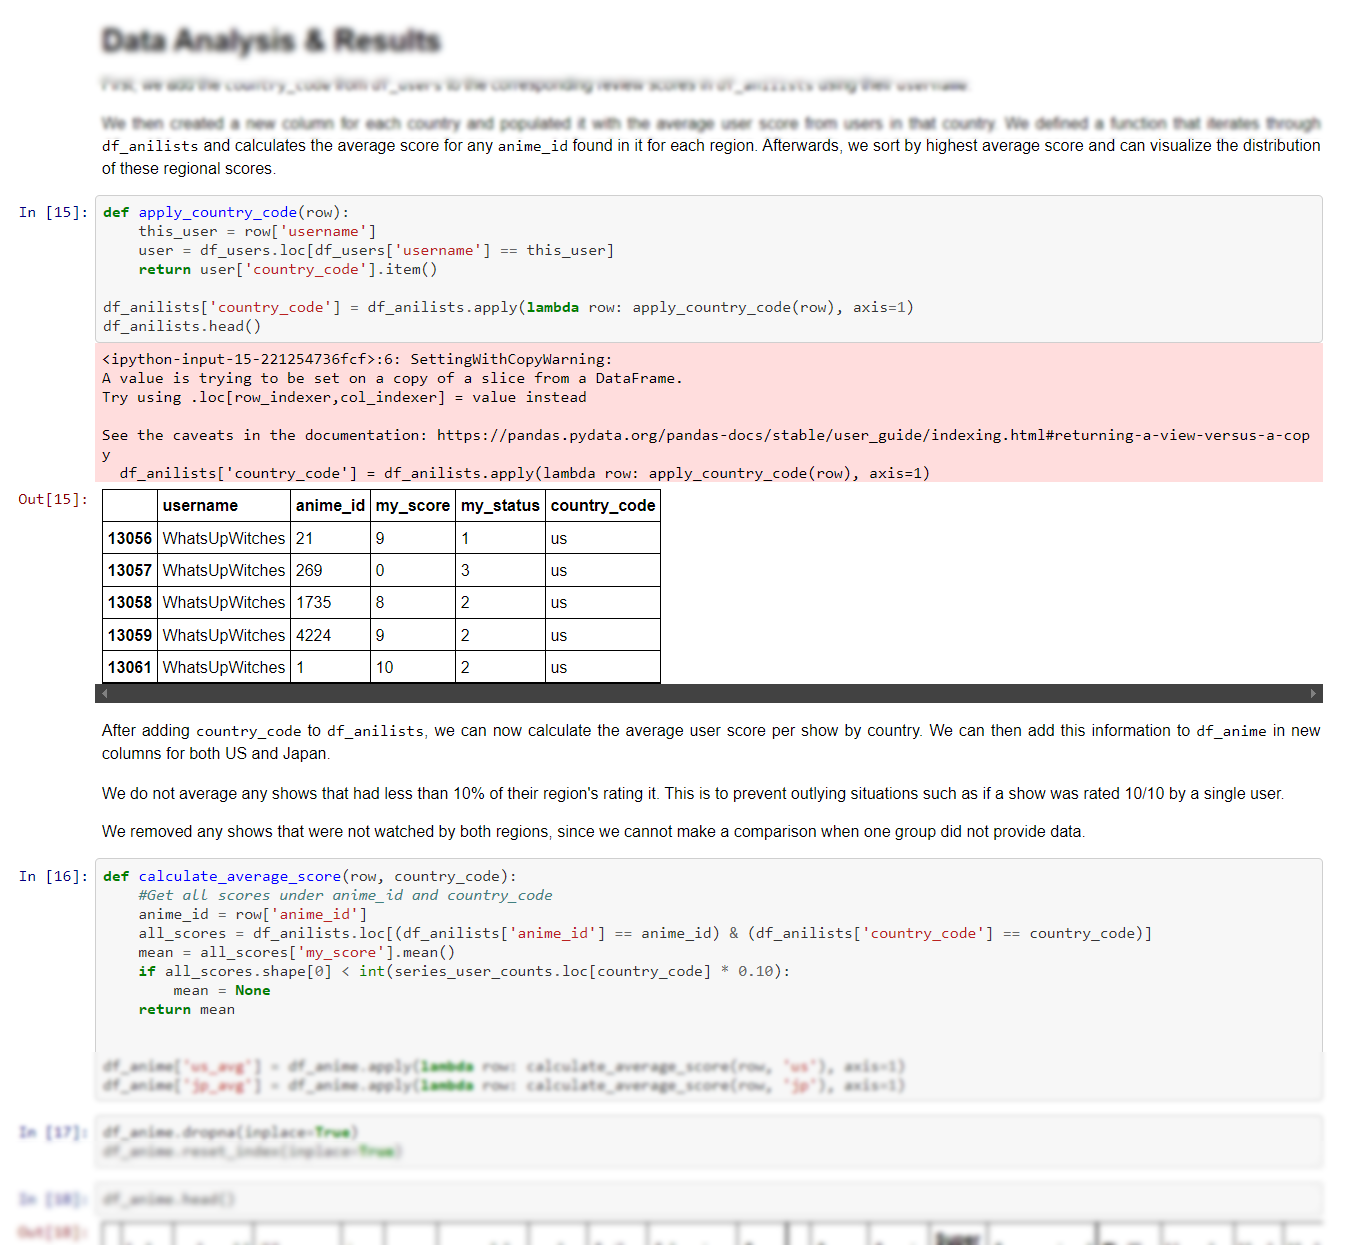Click the paragraph about shows with less than 10%
1368x1245 pixels.
click(x=692, y=794)
